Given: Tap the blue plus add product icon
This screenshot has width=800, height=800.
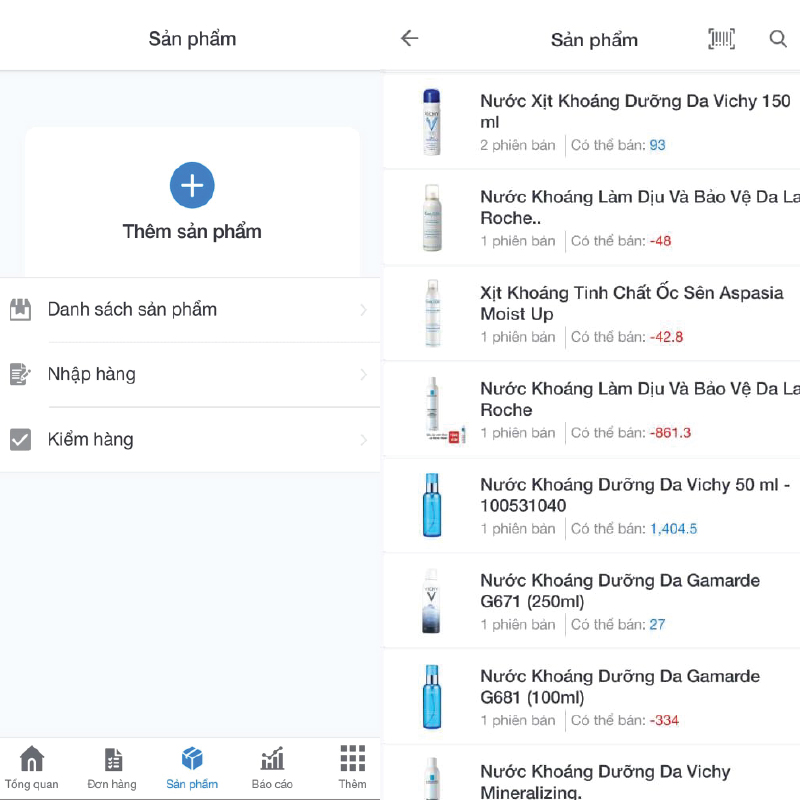Looking at the screenshot, I should pos(192,185).
